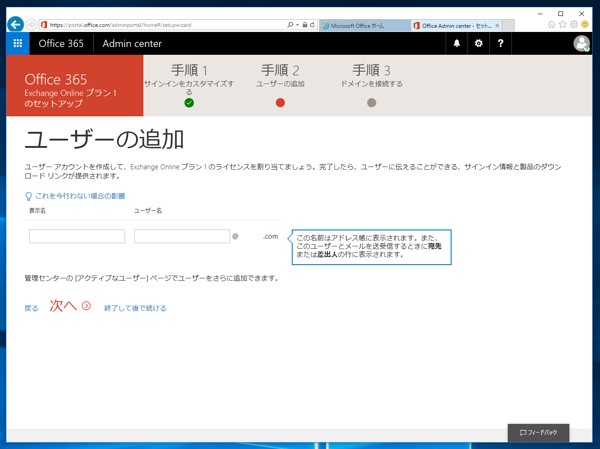Click the smiley feedback icon in browser
Image resolution: width=600 pixels, height=449 pixels.
pos(585,24)
